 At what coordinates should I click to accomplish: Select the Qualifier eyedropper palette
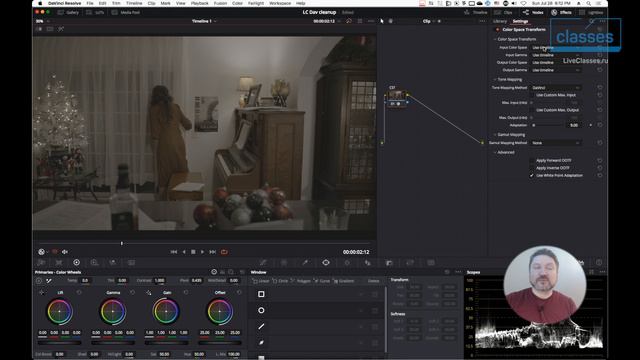[305, 262]
